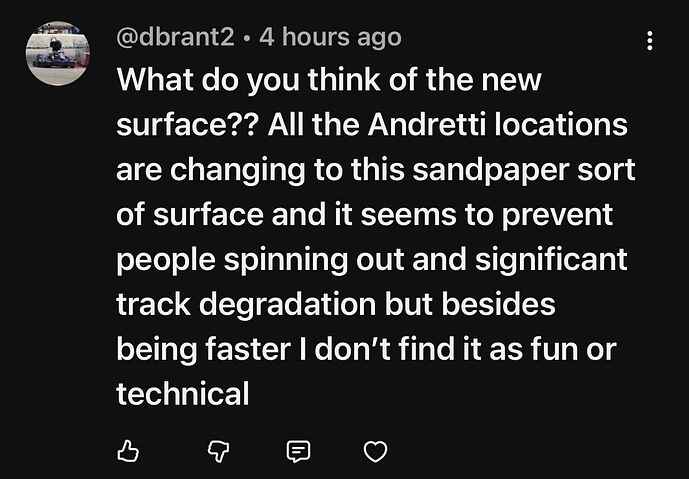Click the word 'significant' in the comment

tap(551, 259)
